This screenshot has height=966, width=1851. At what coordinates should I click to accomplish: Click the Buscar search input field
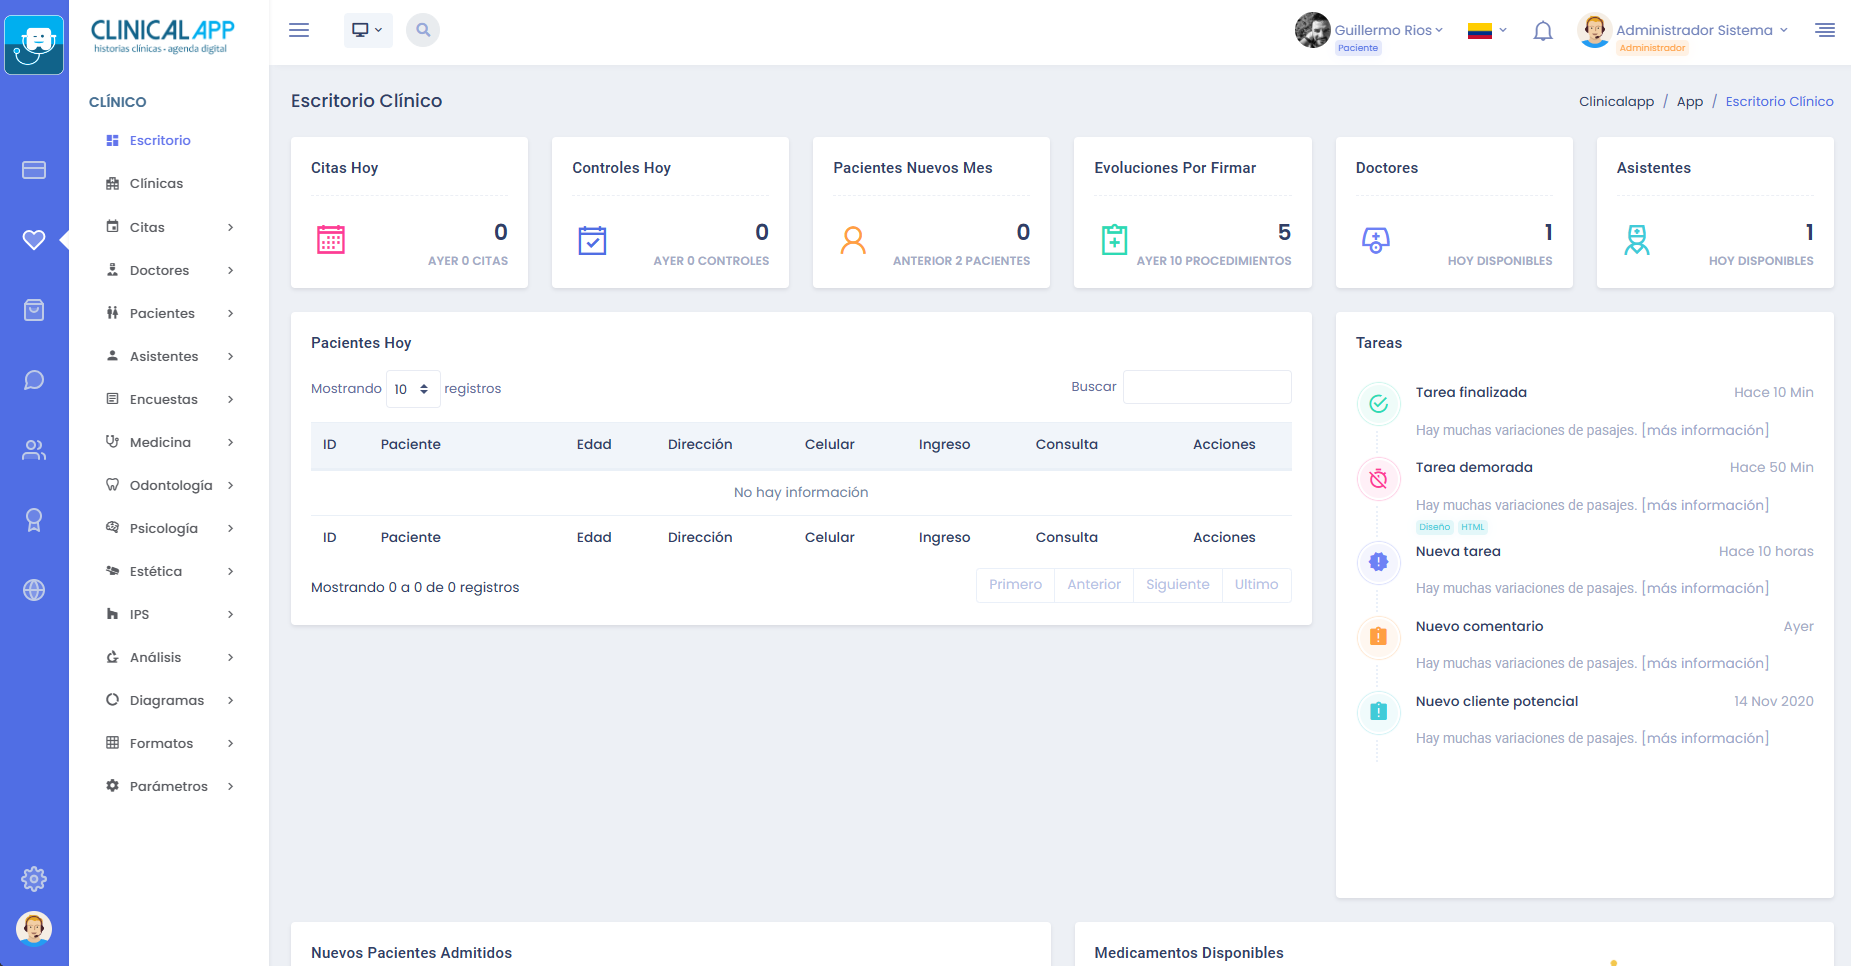pyautogui.click(x=1206, y=387)
